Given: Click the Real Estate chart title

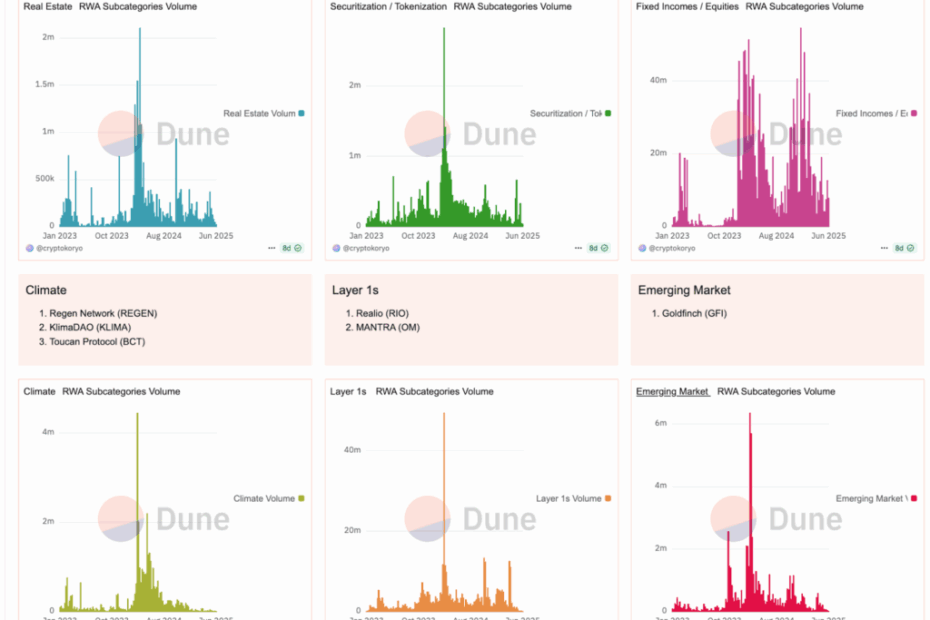Looking at the screenshot, I should coord(47,6).
